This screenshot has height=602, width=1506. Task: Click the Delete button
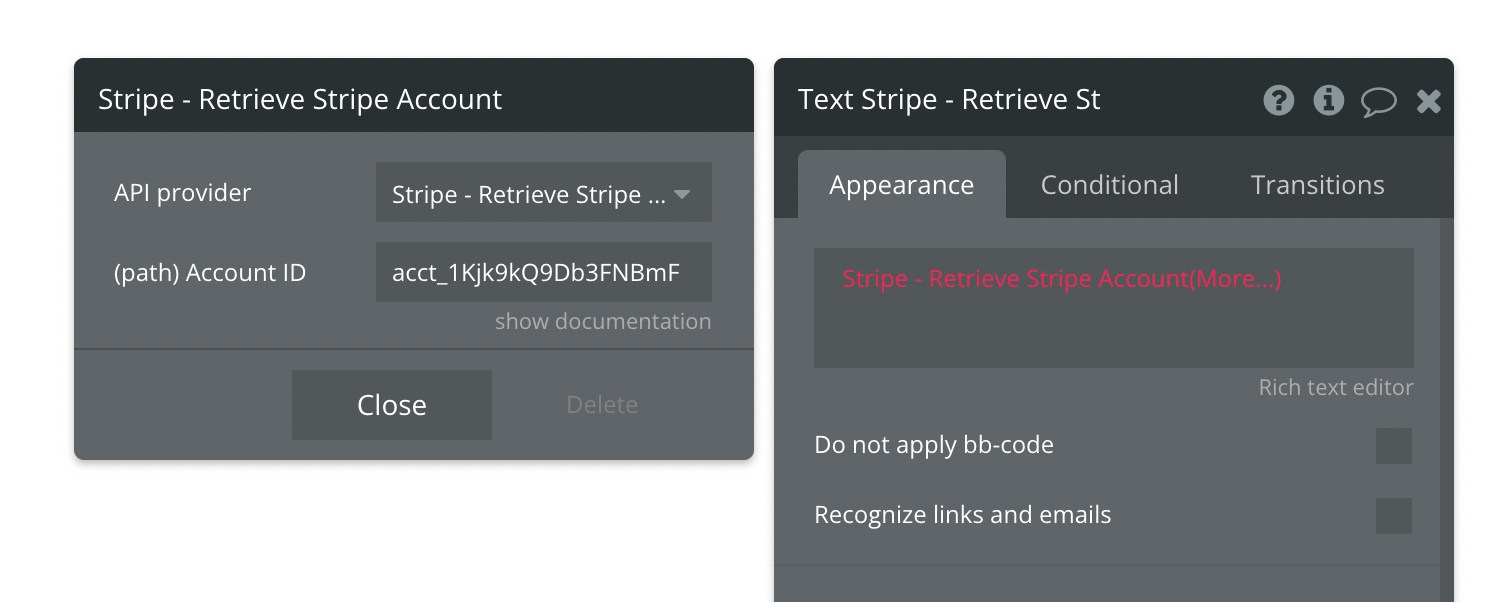[x=602, y=405]
